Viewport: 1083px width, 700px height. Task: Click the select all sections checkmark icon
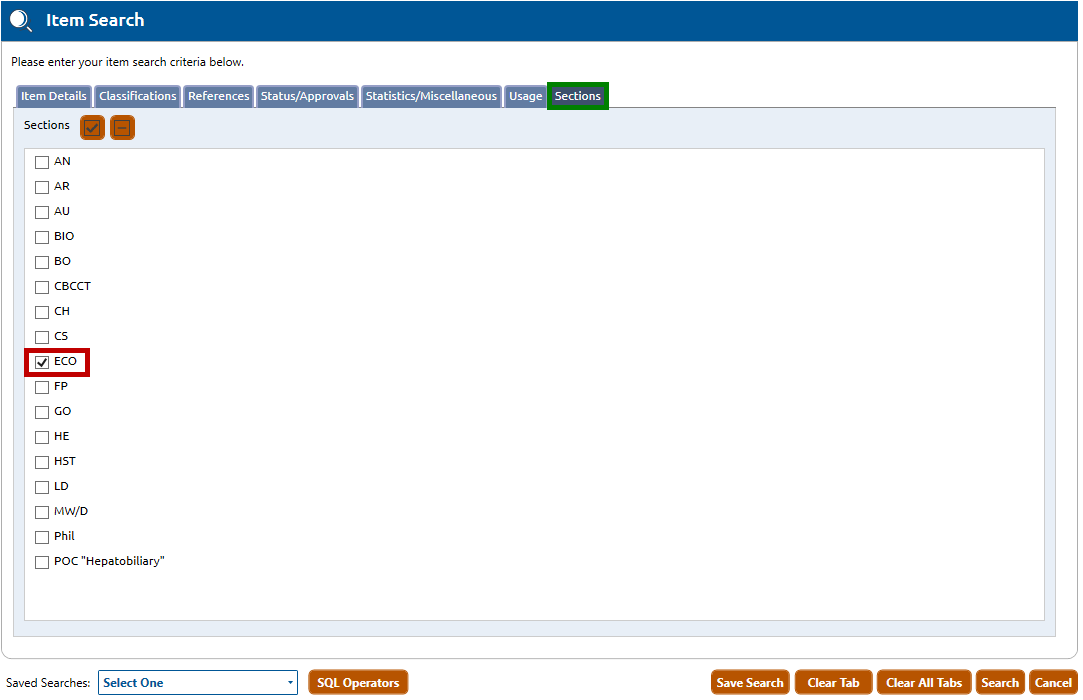tap(93, 127)
